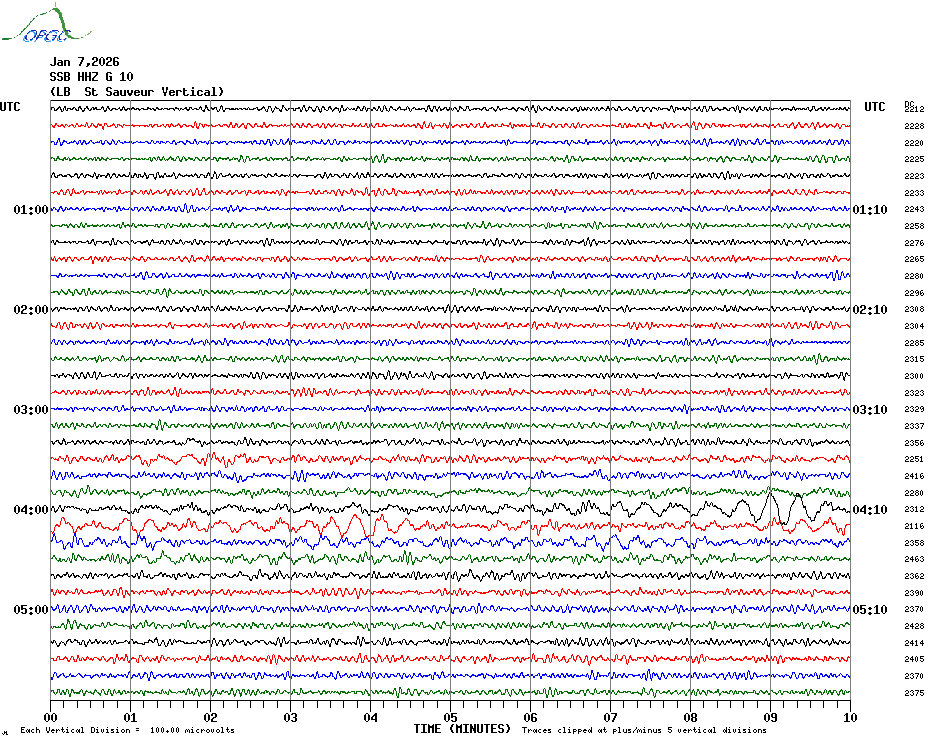Click the 01:00 time label on left

point(30,210)
